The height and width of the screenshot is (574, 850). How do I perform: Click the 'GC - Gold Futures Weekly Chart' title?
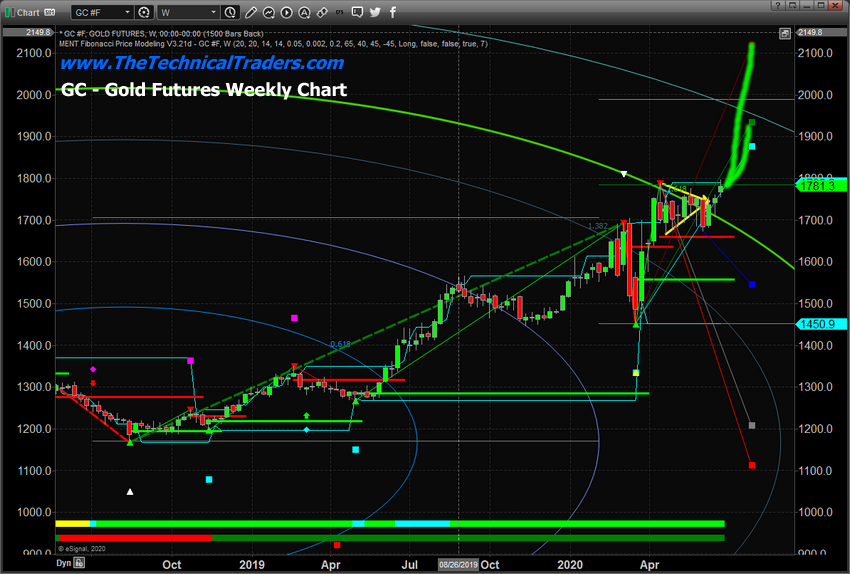(204, 89)
